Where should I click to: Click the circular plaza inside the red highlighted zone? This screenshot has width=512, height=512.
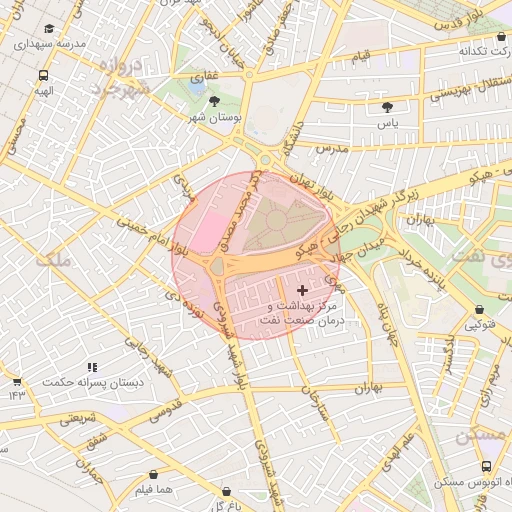(x=276, y=220)
